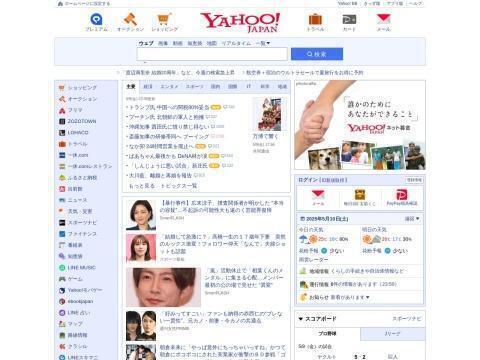Select the 動画 search tab
This screenshot has width=480, height=360.
[178, 43]
